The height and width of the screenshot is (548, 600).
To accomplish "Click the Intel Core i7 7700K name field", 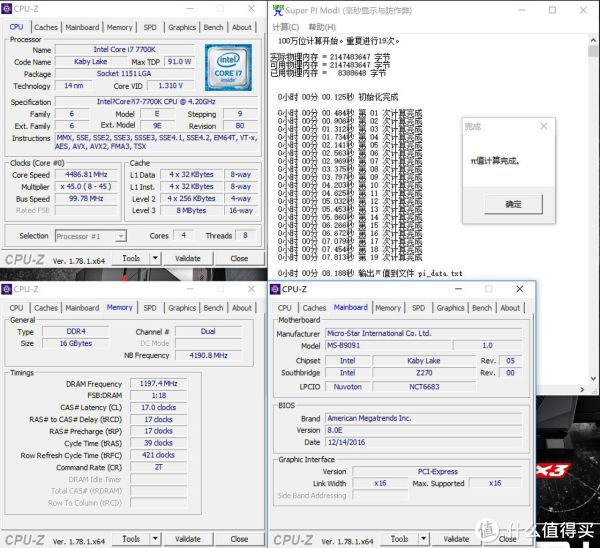I will [125, 49].
